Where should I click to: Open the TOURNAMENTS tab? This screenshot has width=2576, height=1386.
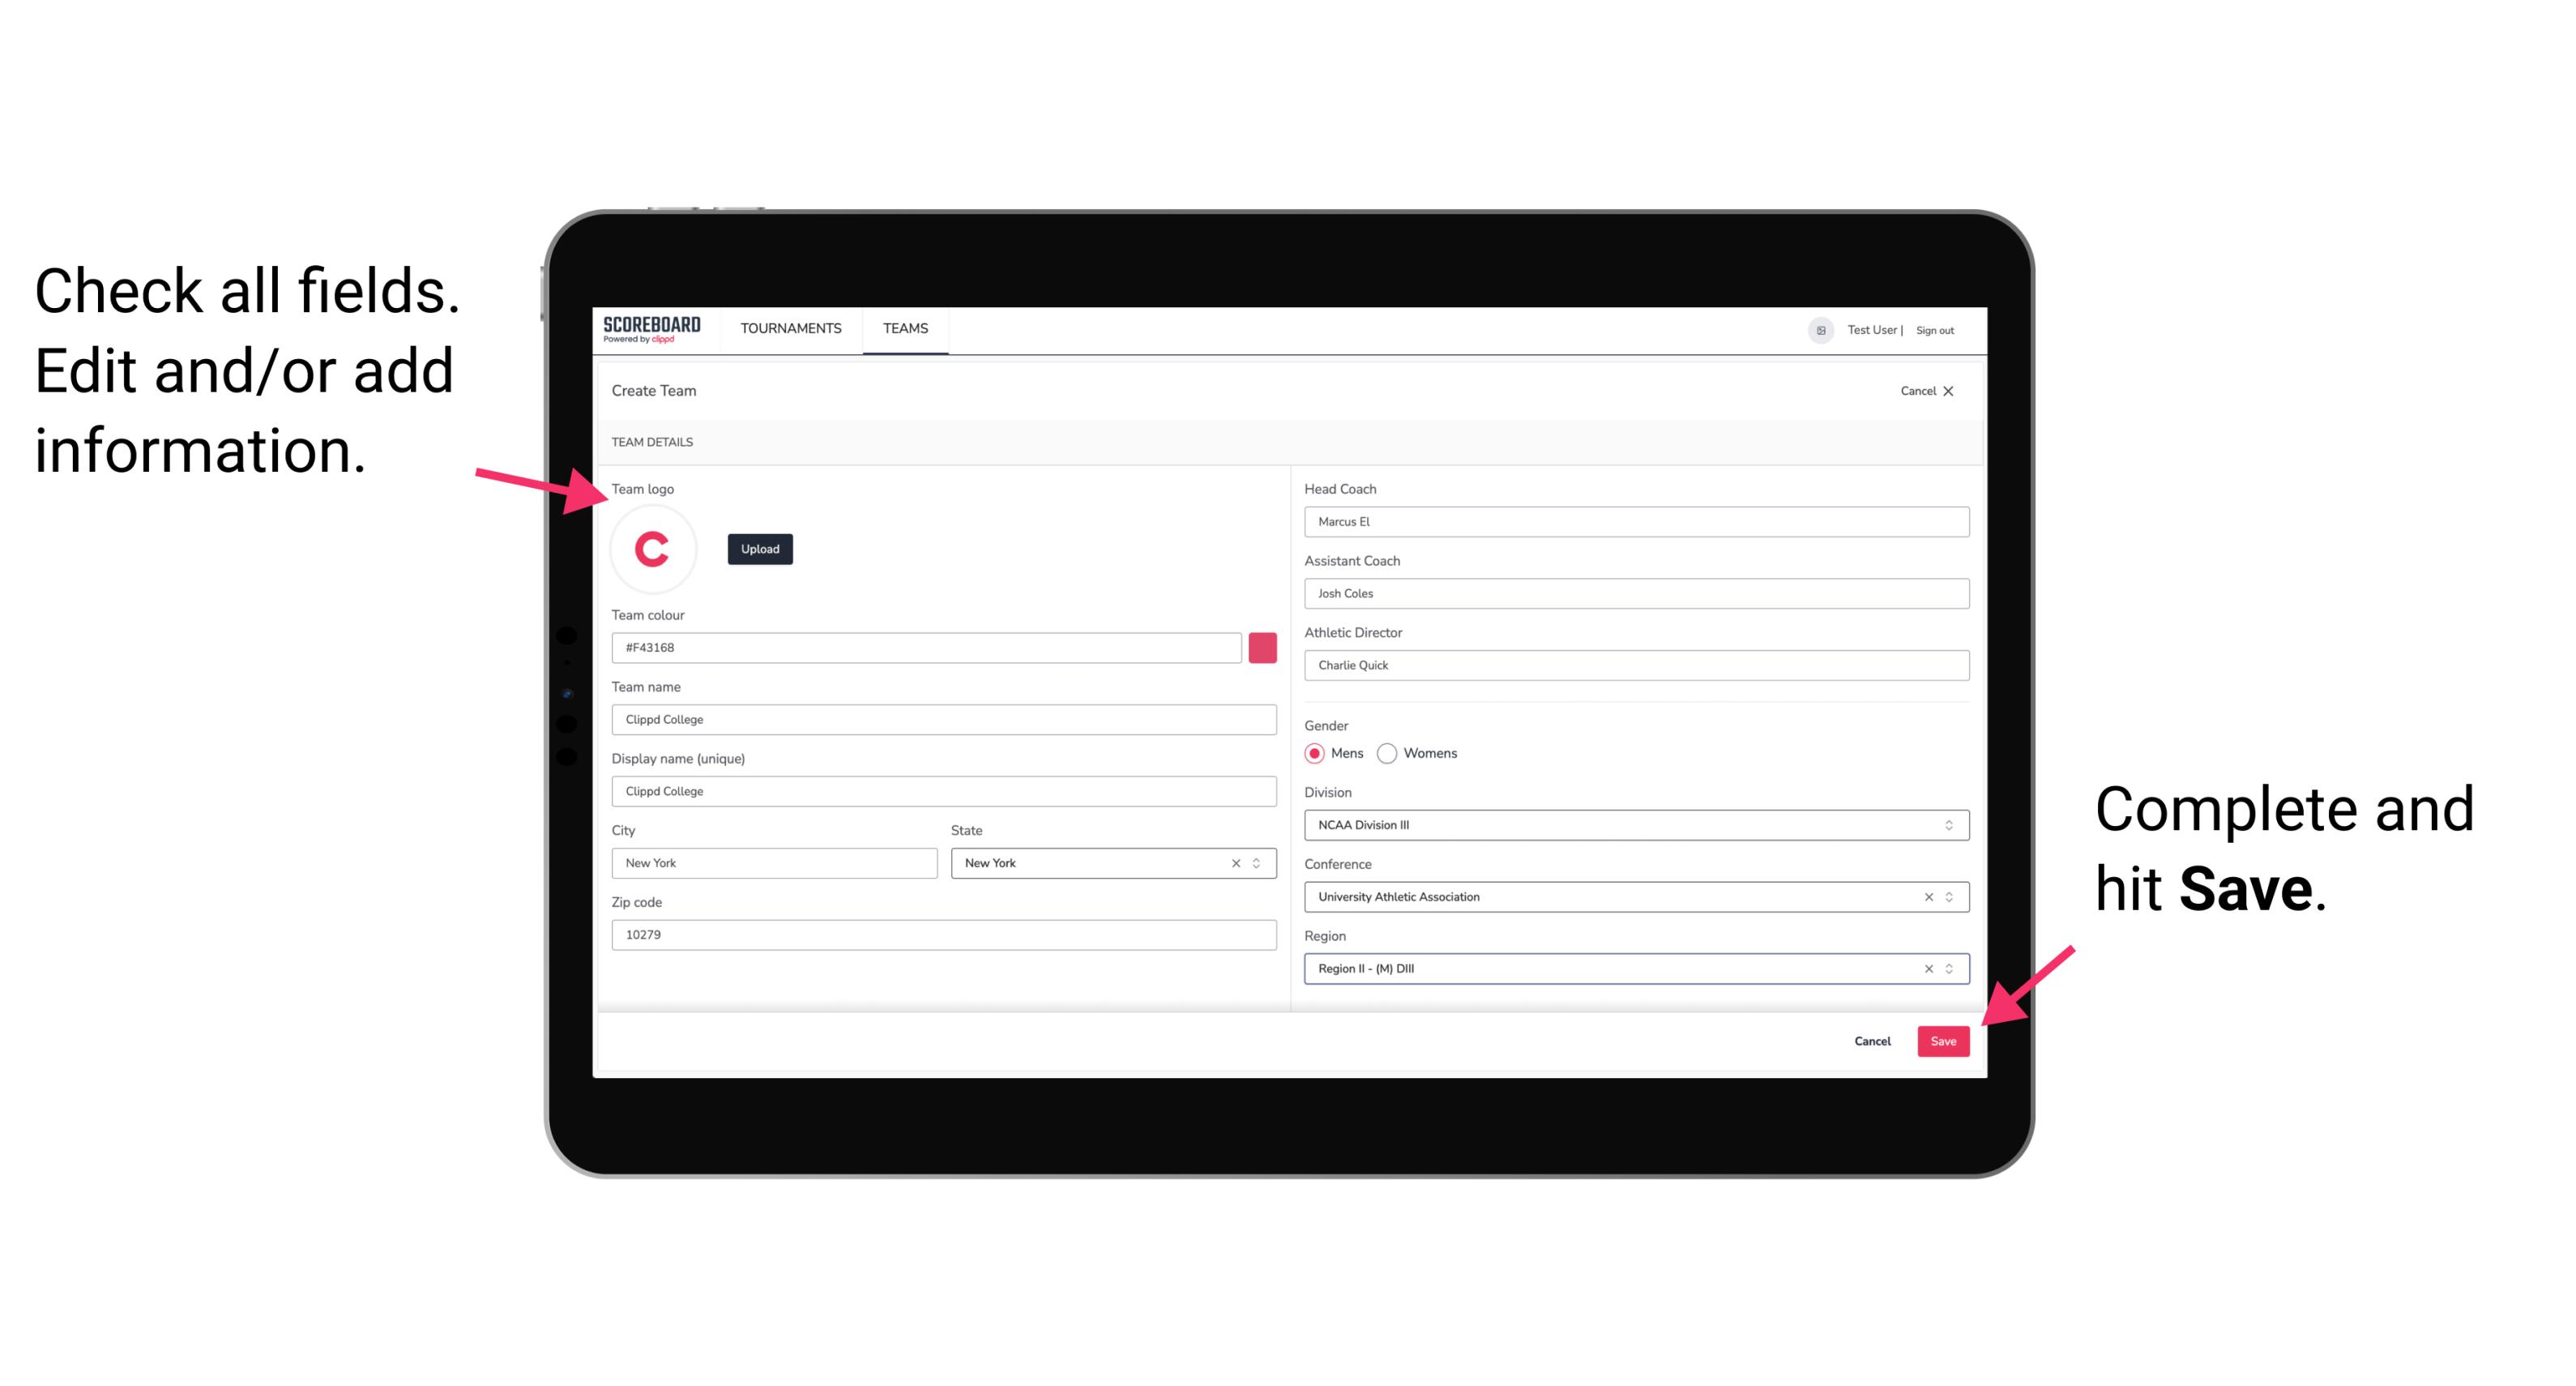tap(790, 327)
